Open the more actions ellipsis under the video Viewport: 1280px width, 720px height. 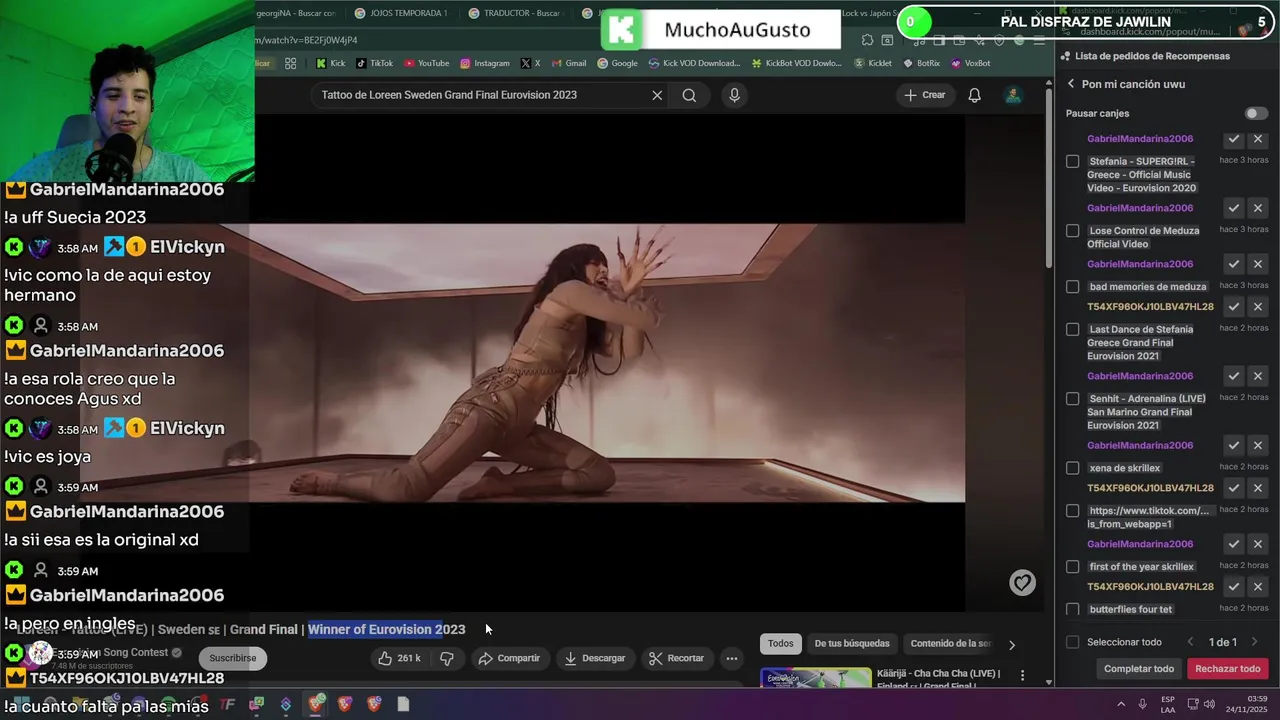point(732,658)
